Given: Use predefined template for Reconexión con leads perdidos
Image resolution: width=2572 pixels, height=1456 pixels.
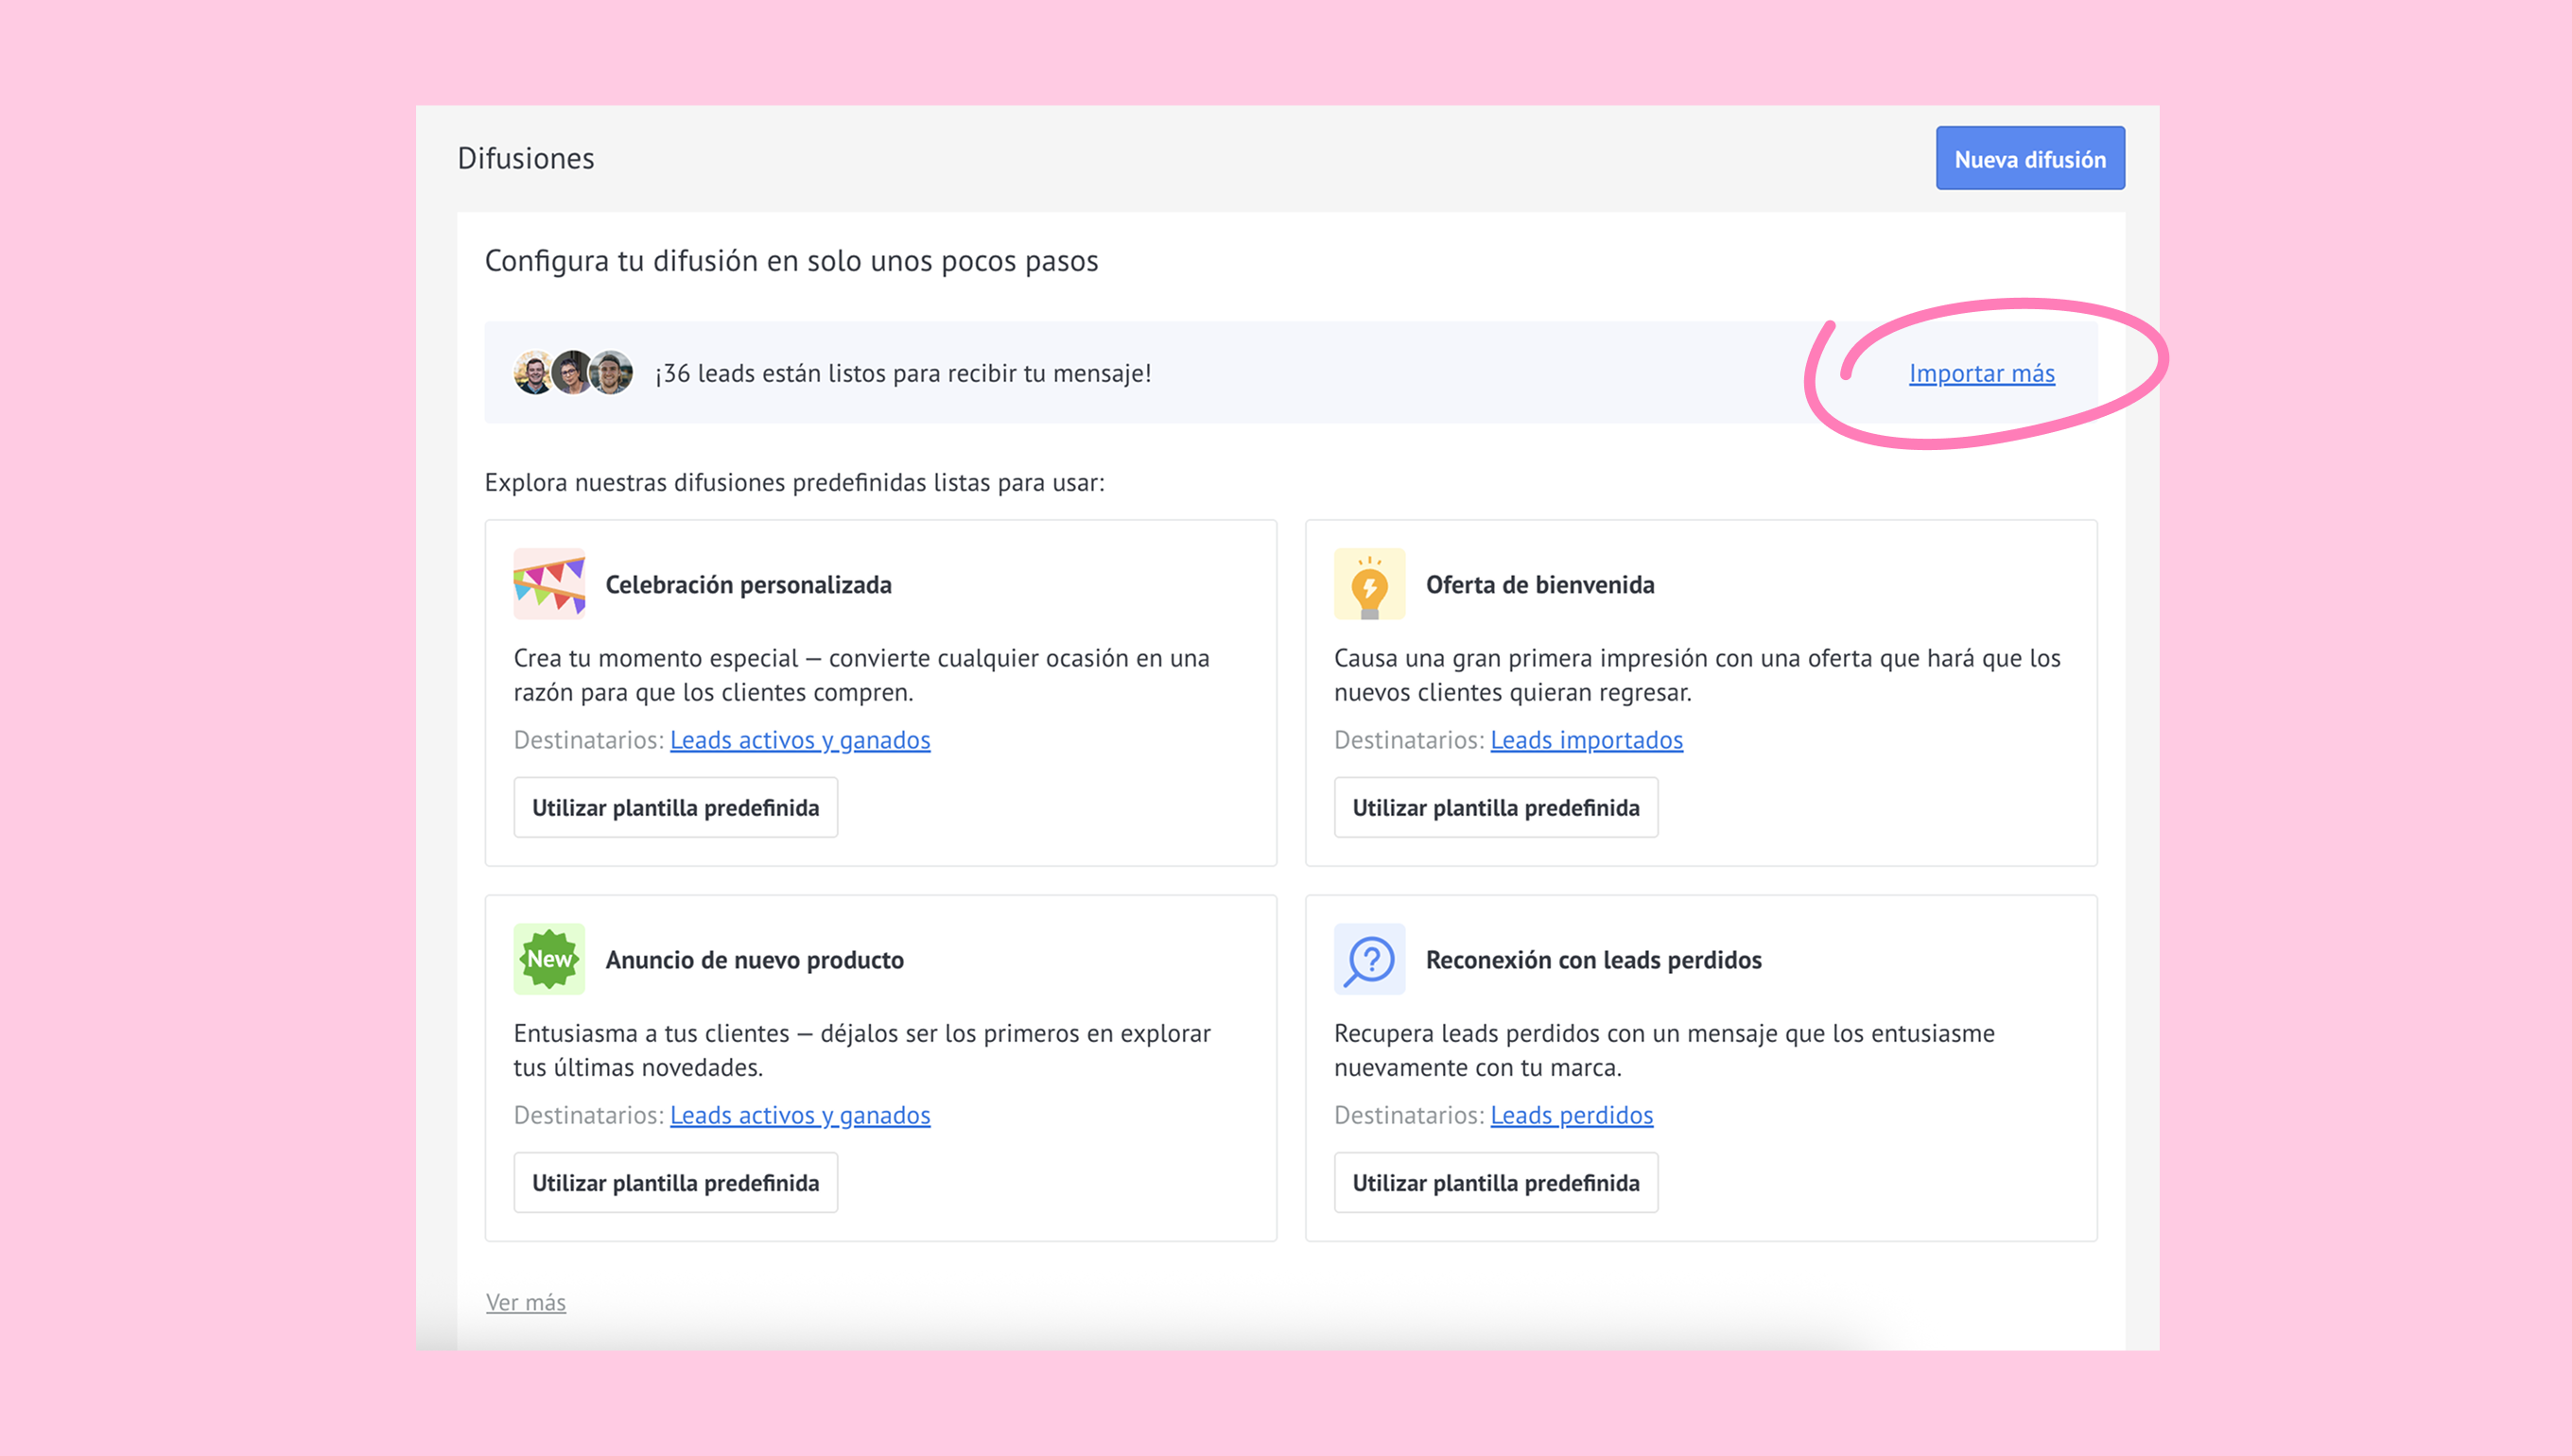Looking at the screenshot, I should pyautogui.click(x=1495, y=1182).
